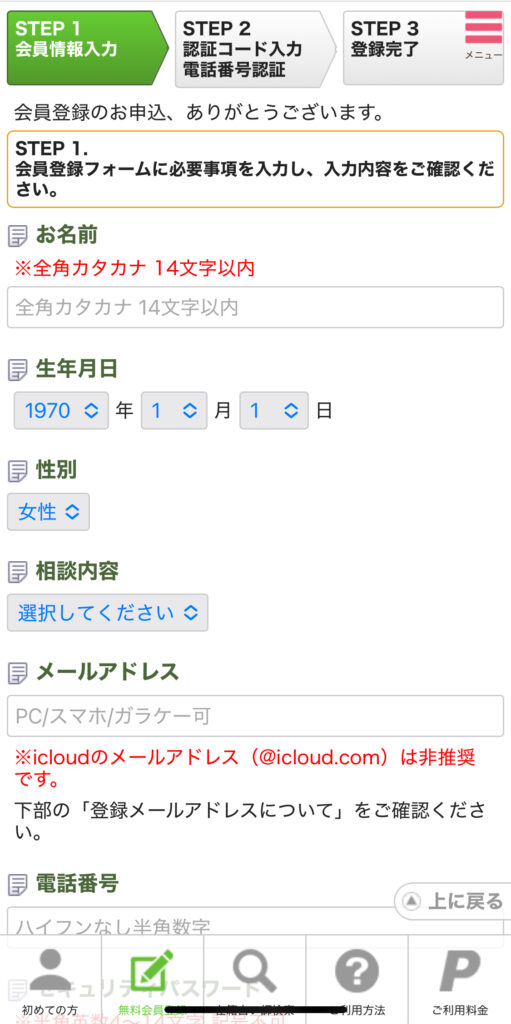Open the birth month dropdown

(x=174, y=410)
